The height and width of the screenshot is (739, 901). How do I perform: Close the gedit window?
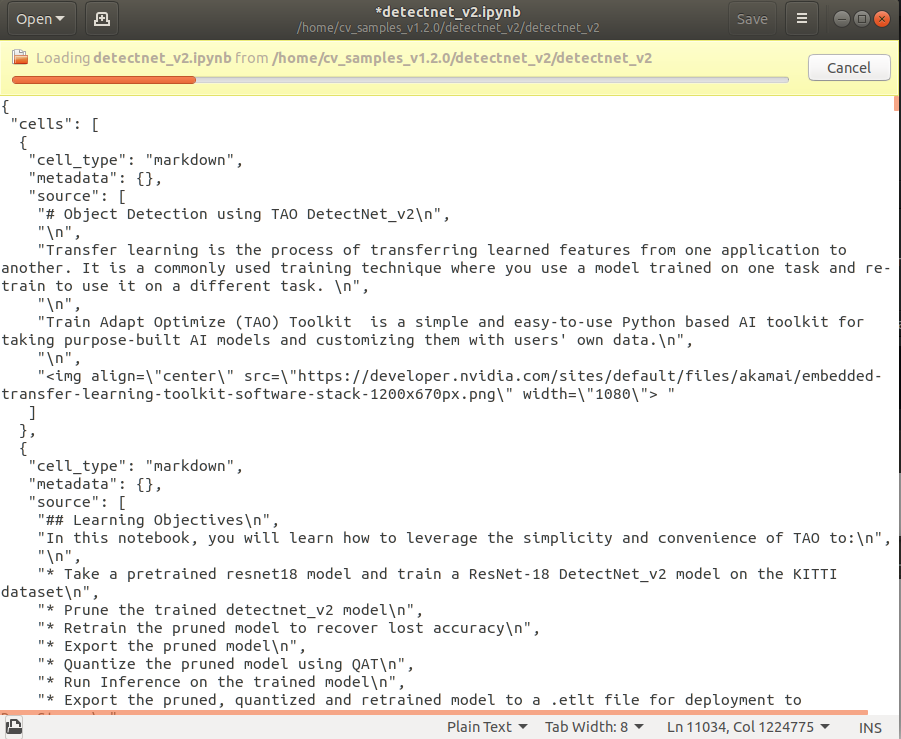tap(881, 19)
